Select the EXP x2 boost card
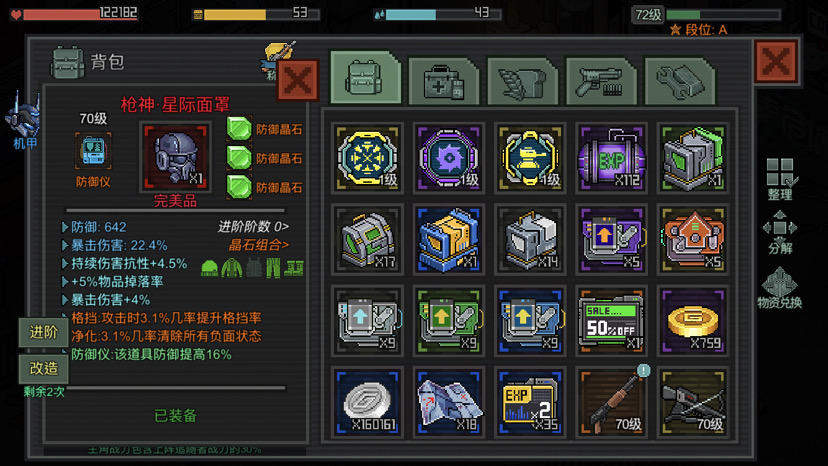 (x=530, y=402)
